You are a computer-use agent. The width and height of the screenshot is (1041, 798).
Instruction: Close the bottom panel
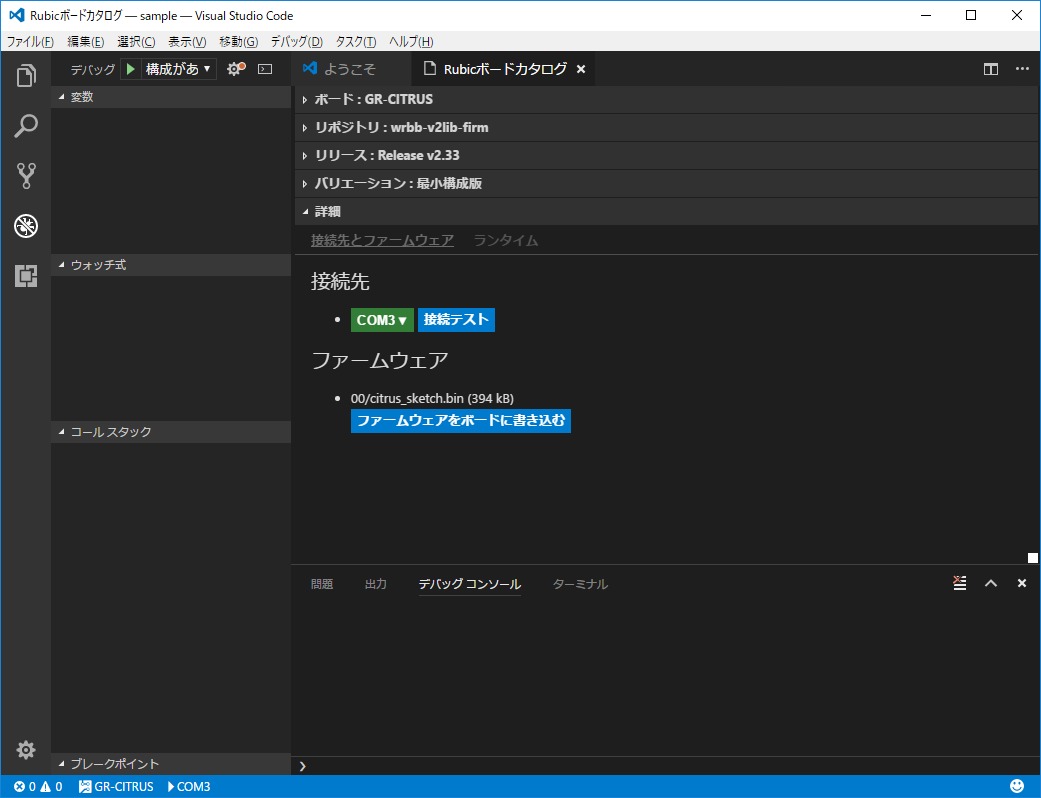click(1022, 583)
